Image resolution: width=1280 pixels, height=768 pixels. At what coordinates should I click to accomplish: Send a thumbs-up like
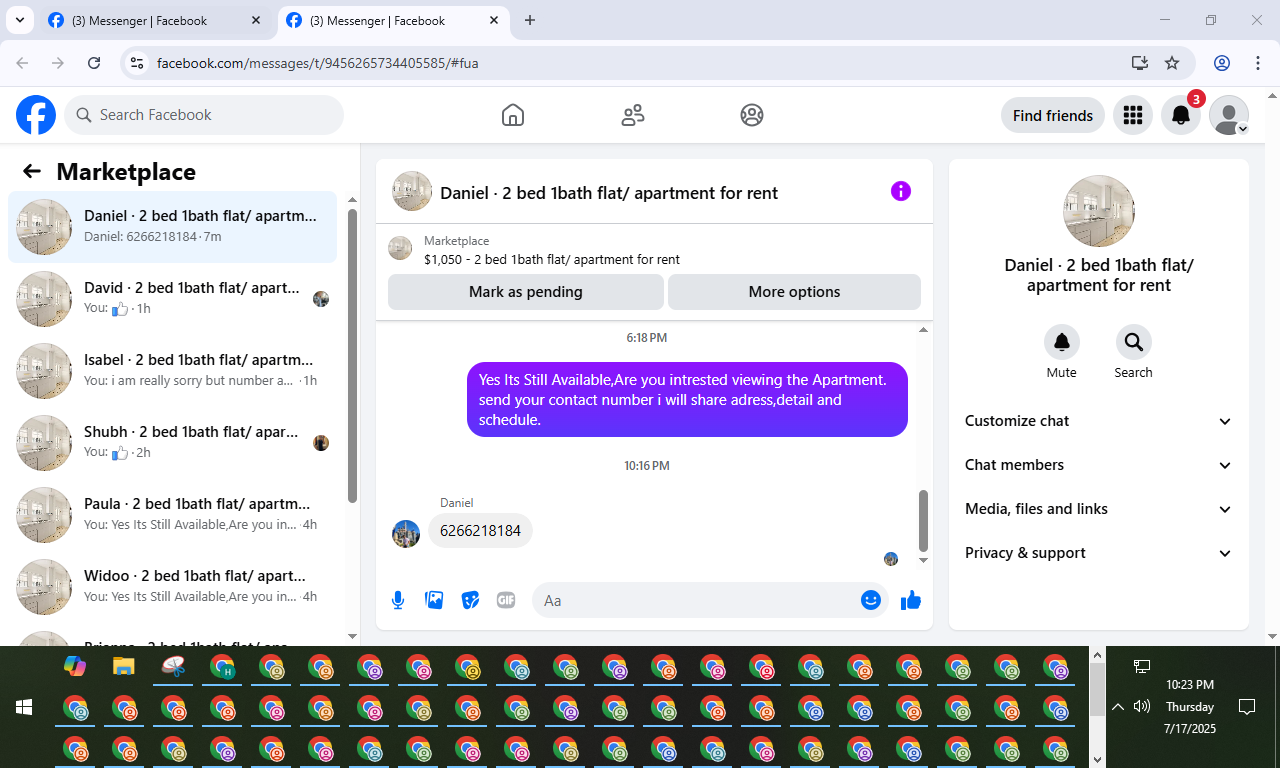click(x=911, y=600)
